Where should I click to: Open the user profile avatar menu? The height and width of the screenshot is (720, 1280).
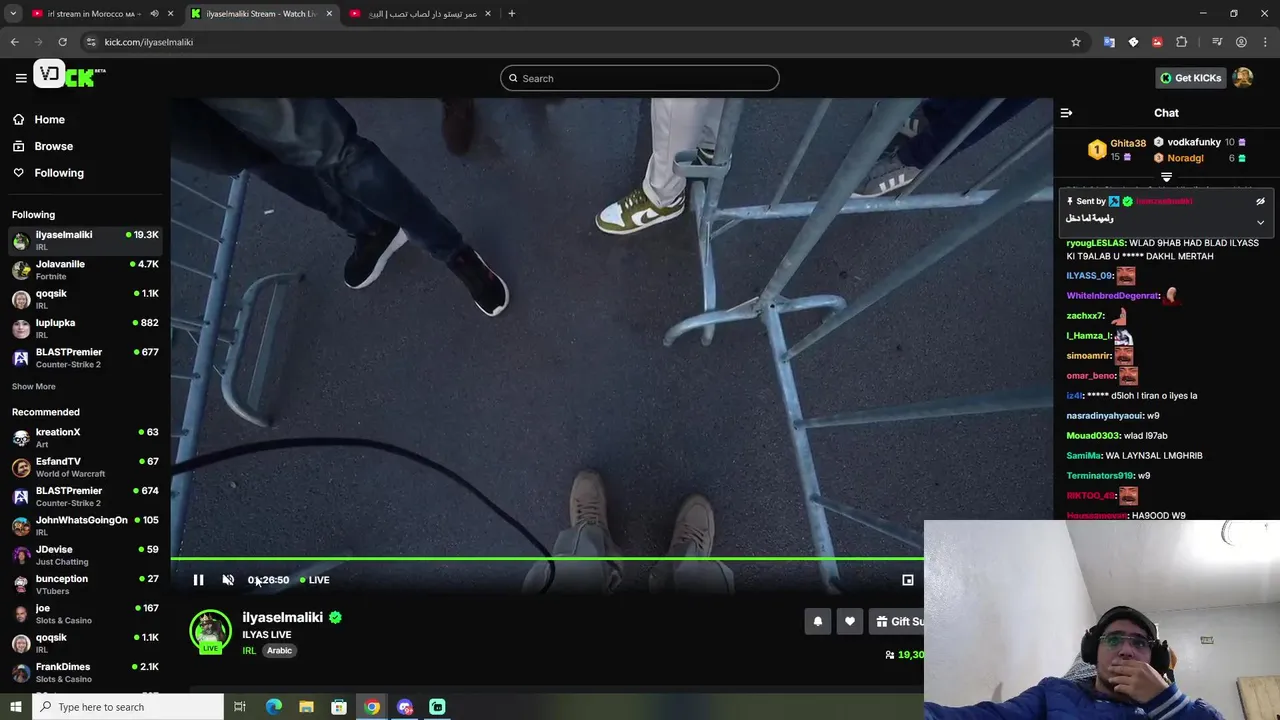tap(1243, 78)
